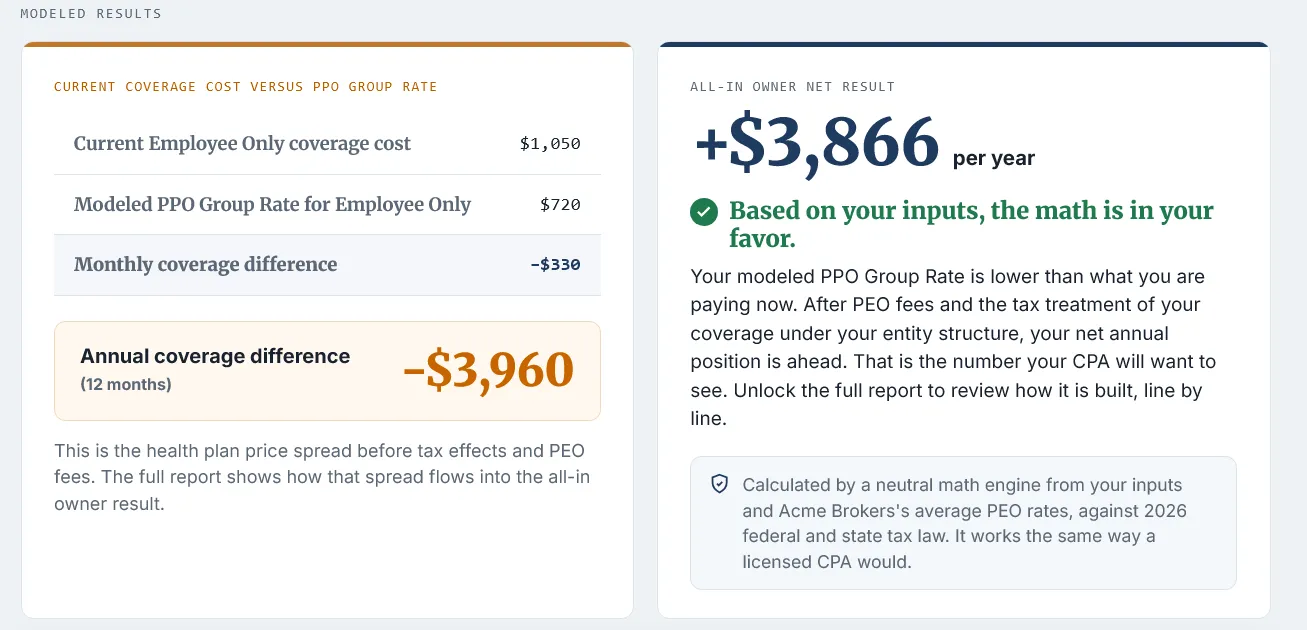
Task: Click the $720 group rate value
Action: click(560, 205)
